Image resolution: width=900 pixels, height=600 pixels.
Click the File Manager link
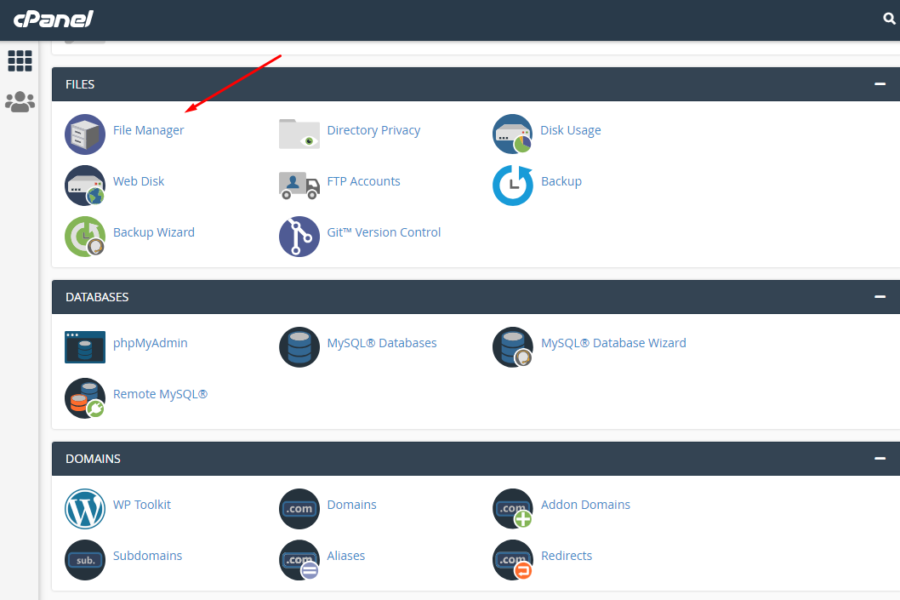click(148, 130)
